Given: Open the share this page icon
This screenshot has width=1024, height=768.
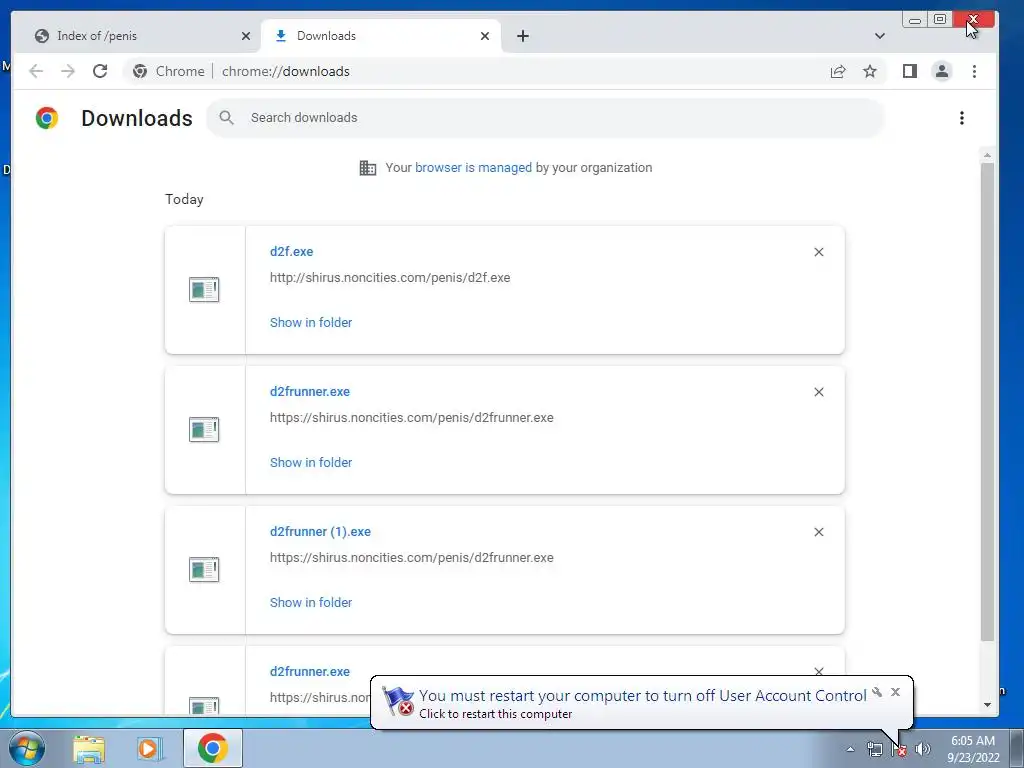Looking at the screenshot, I should (838, 71).
